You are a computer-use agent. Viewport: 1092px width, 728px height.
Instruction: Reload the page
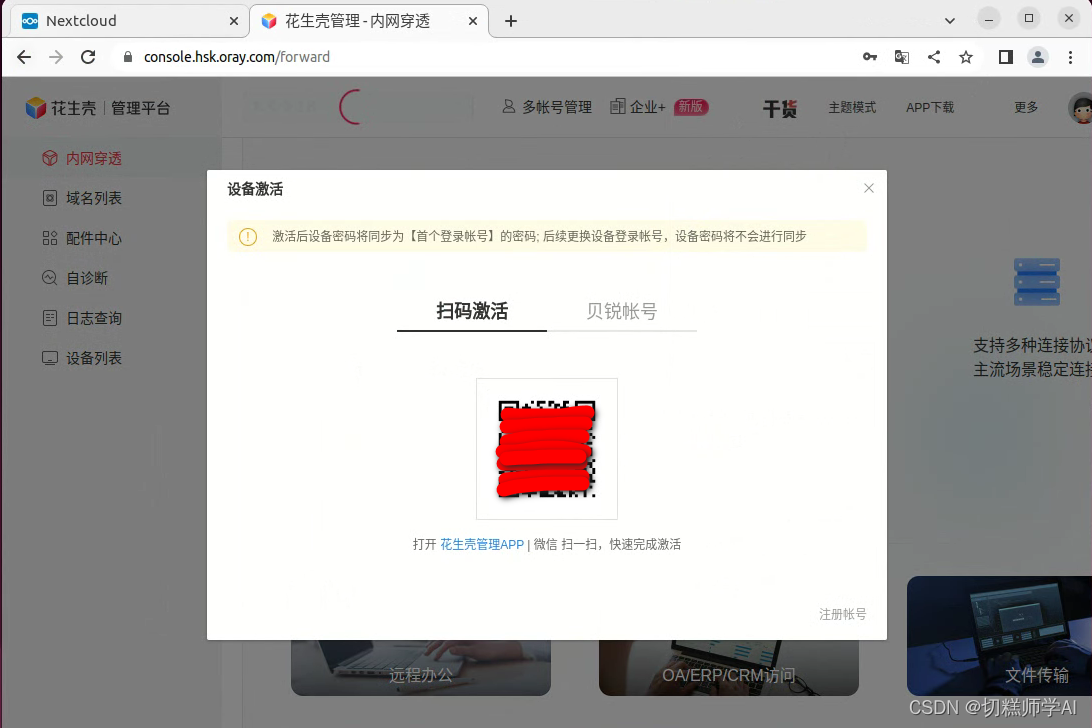point(88,57)
